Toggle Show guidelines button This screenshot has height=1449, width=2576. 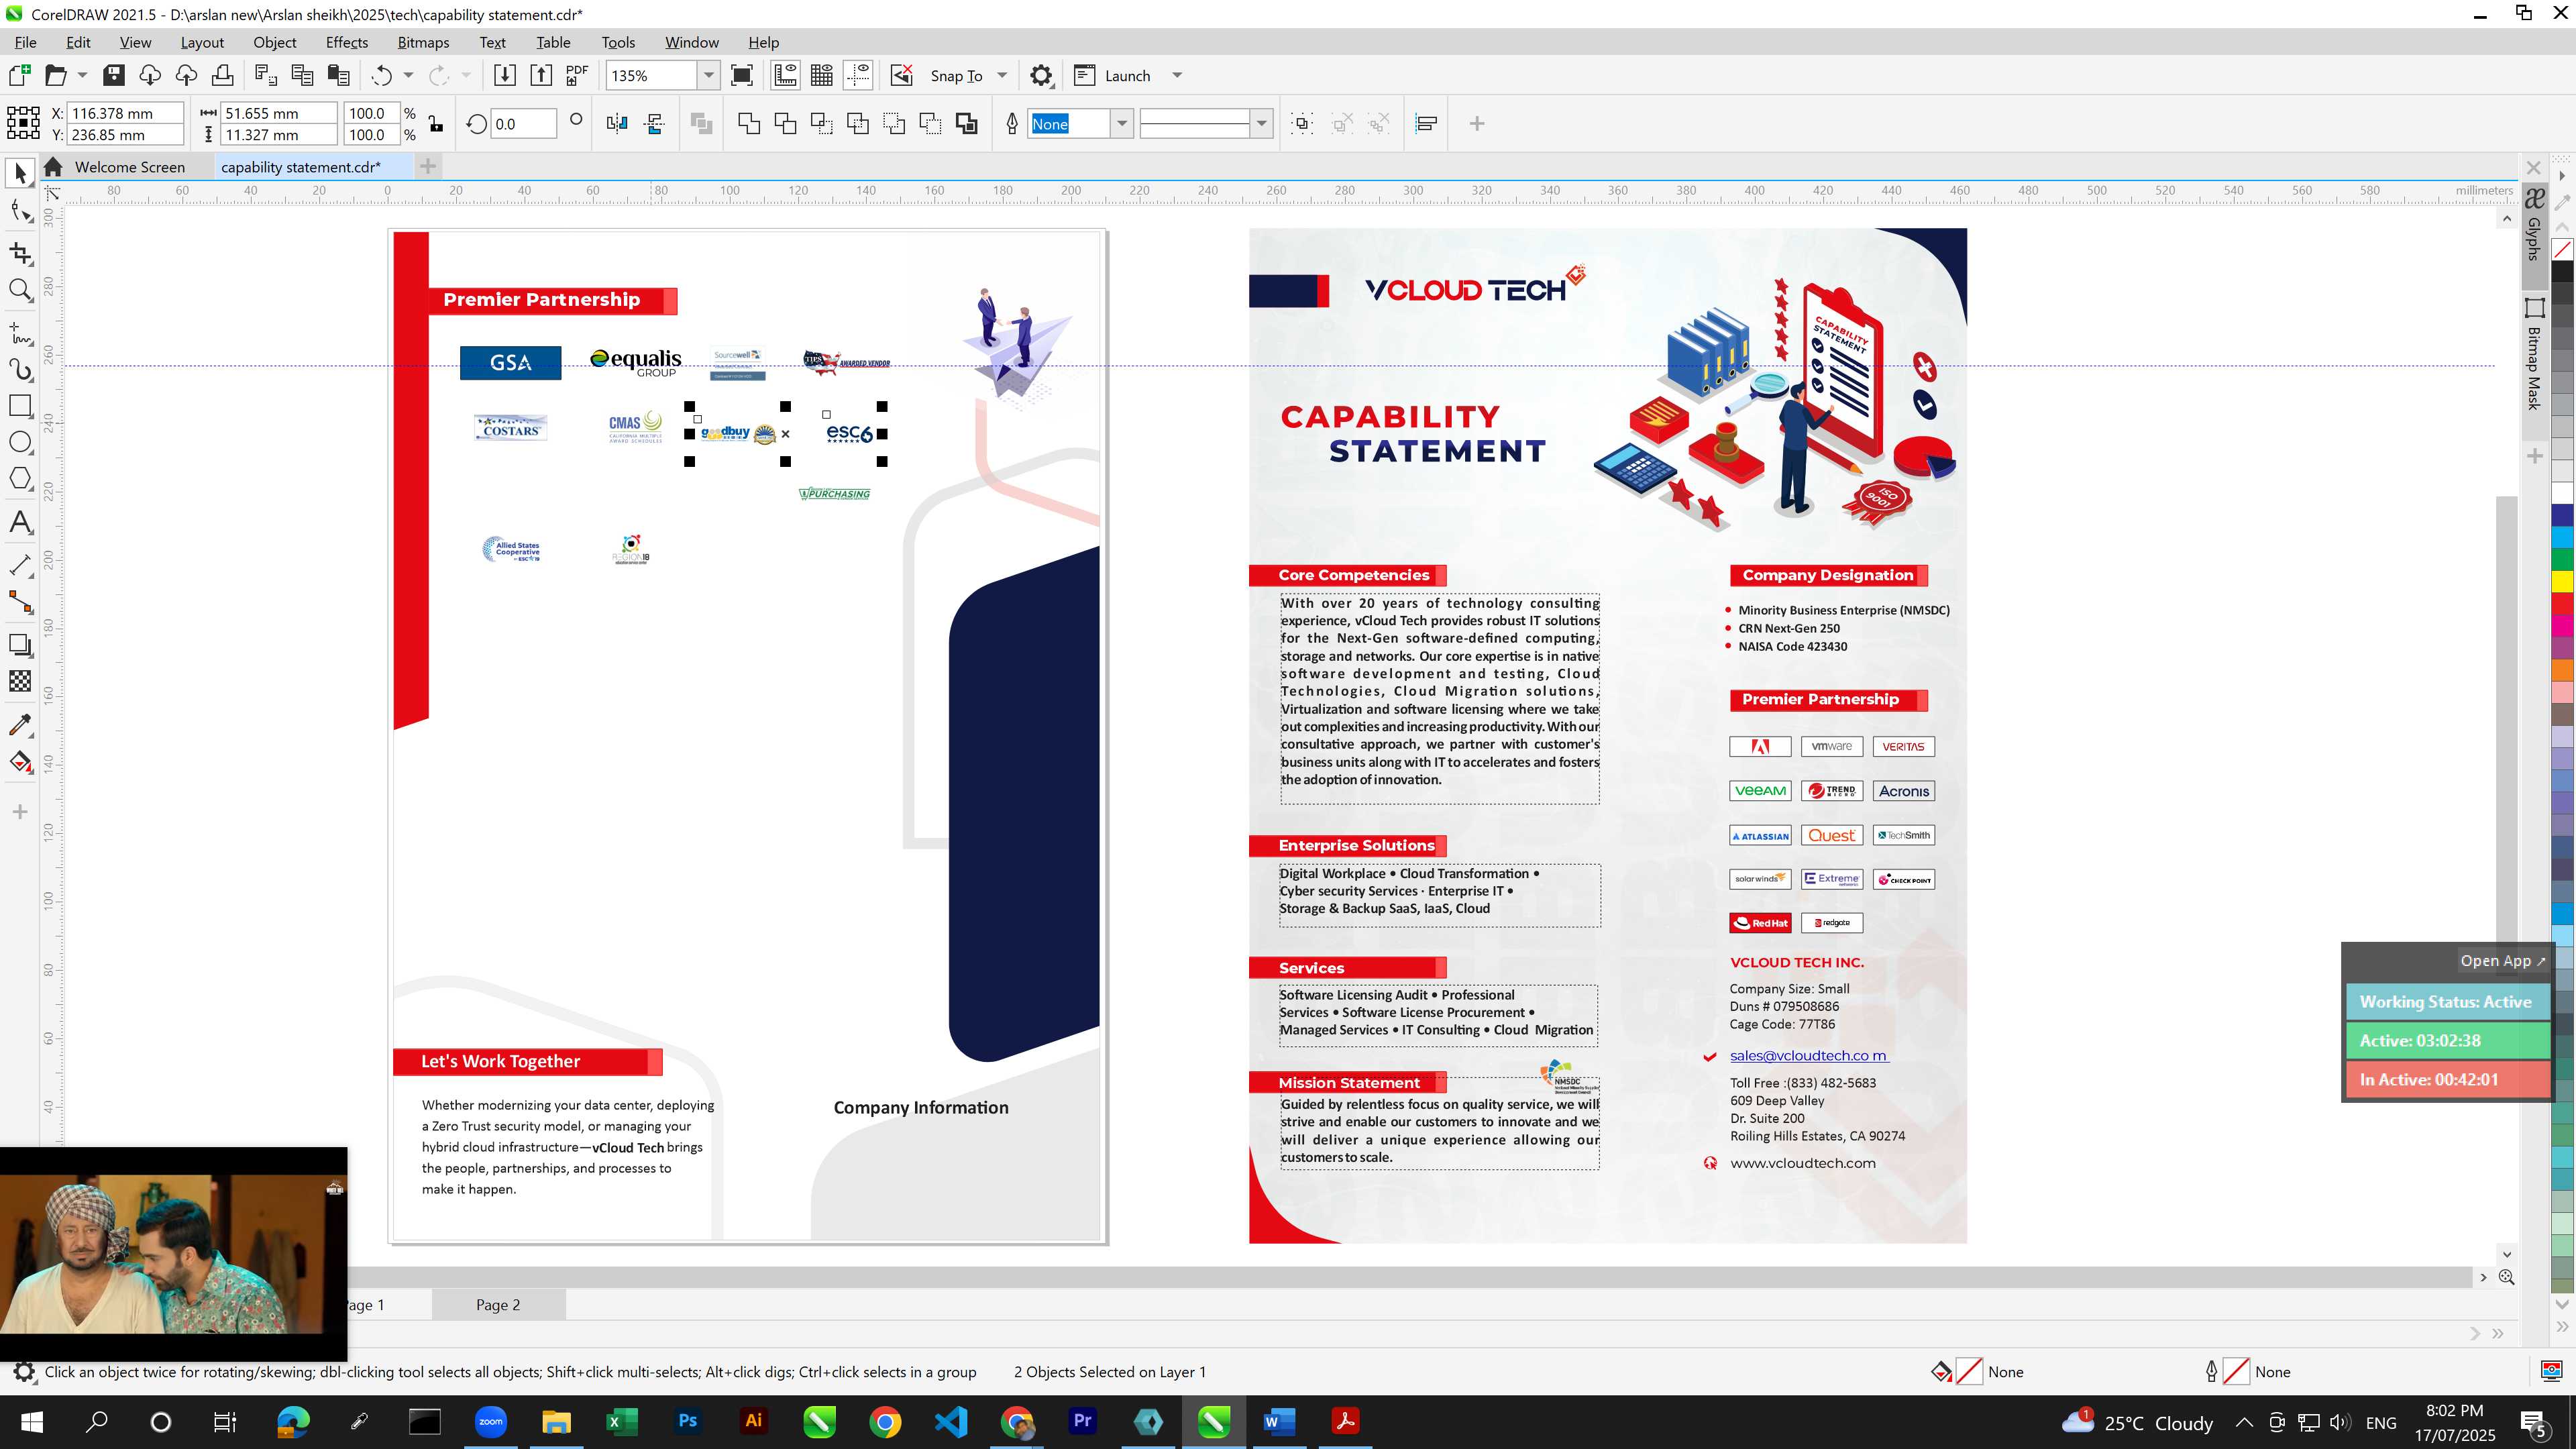(x=858, y=75)
